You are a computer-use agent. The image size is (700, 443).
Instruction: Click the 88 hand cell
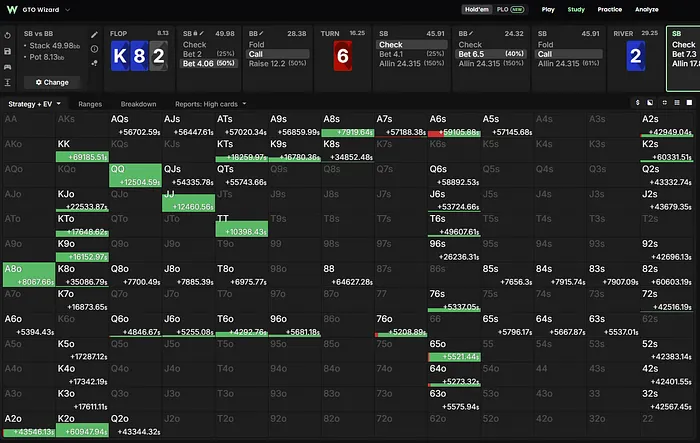[x=348, y=275]
